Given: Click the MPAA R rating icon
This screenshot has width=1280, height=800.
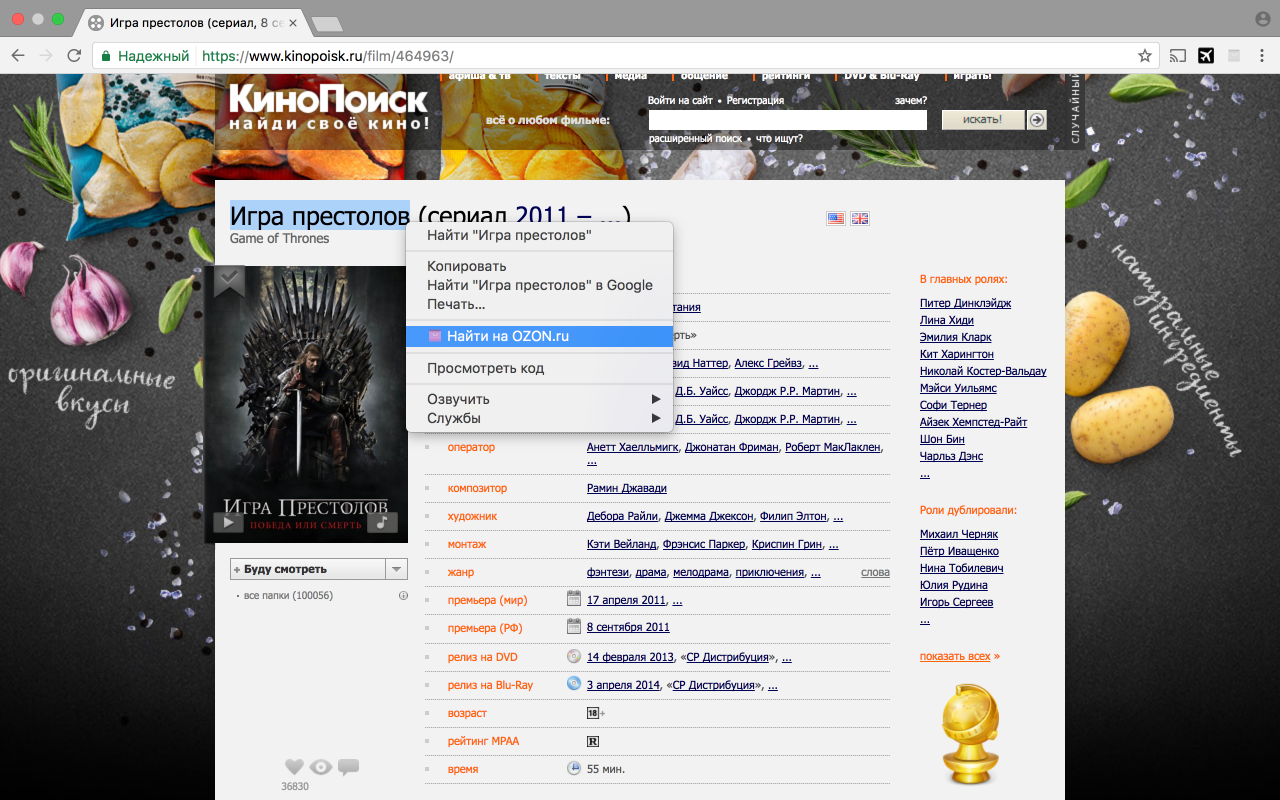Looking at the screenshot, I should click(593, 741).
